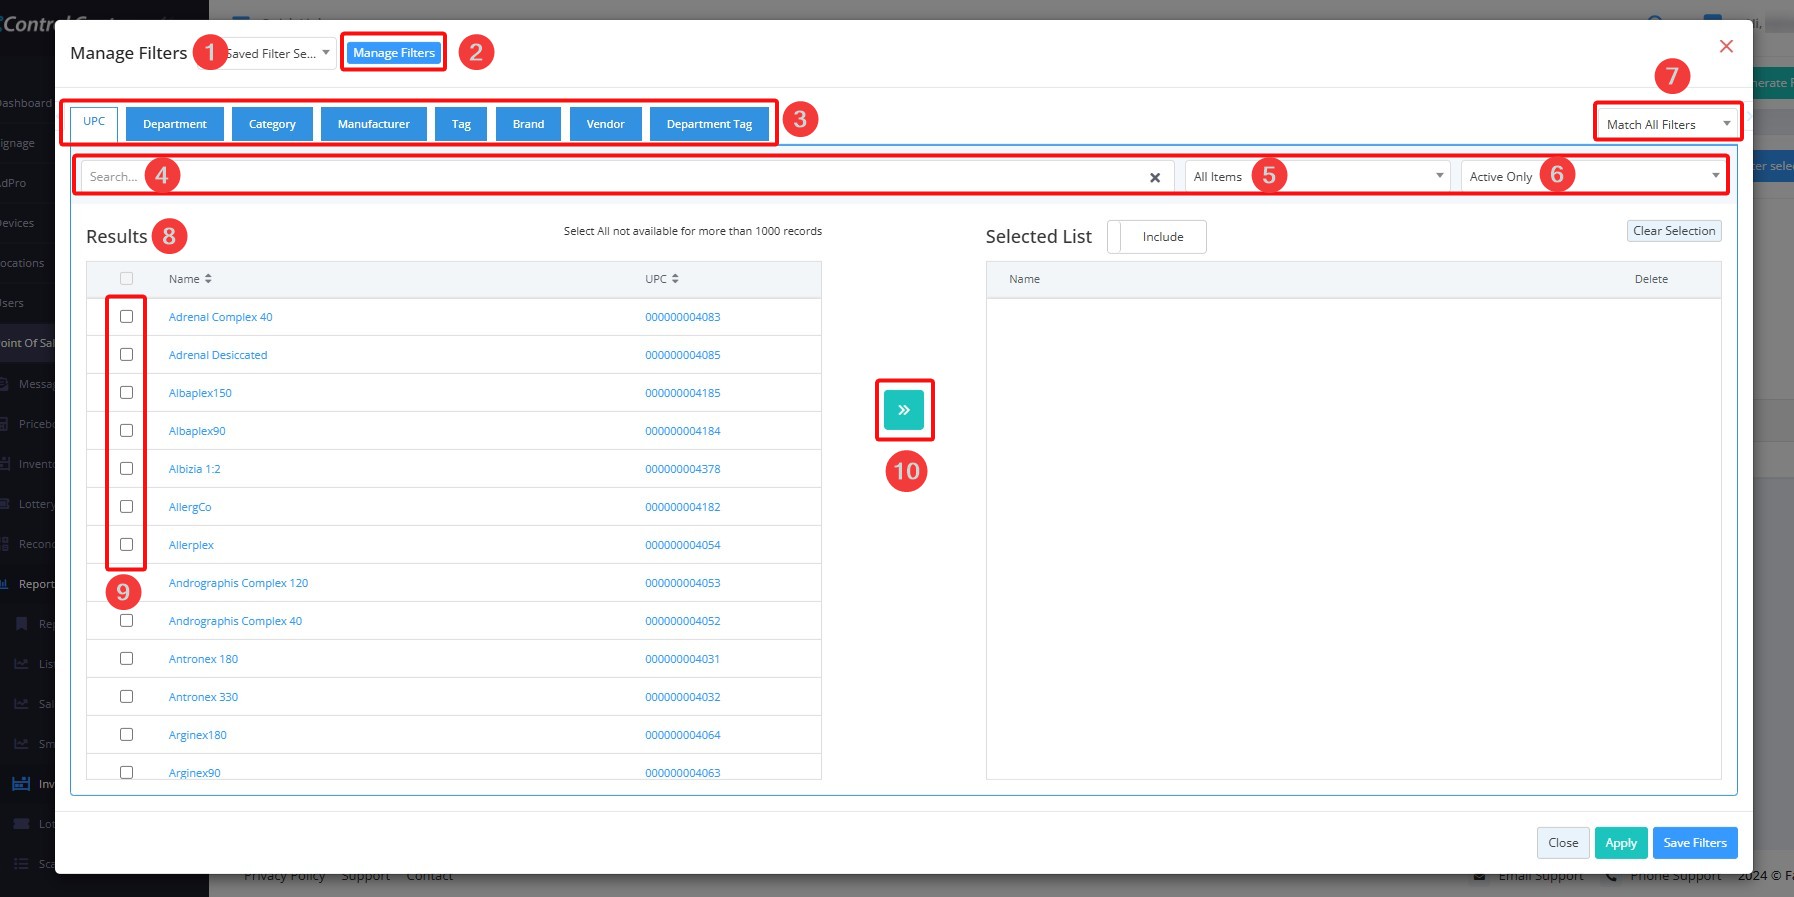This screenshot has width=1794, height=897.
Task: Switch to the UPC filter tab
Action: 94,123
